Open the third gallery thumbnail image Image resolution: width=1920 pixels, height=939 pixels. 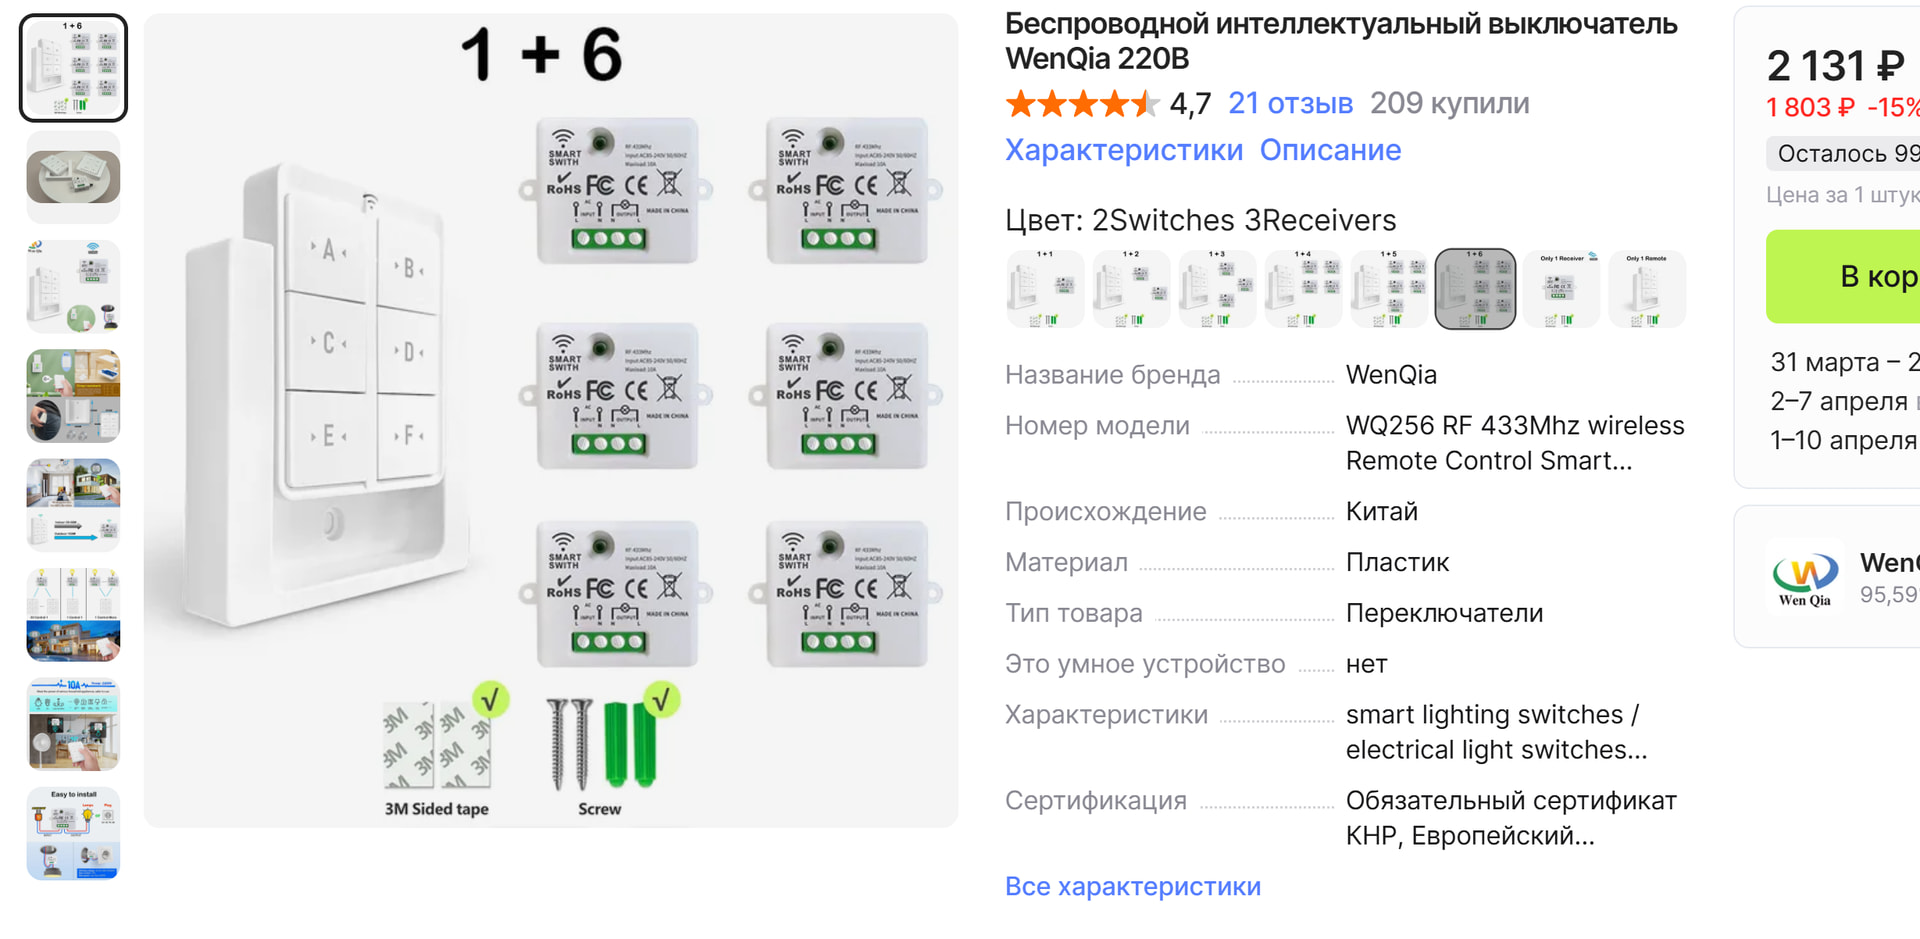click(x=73, y=287)
